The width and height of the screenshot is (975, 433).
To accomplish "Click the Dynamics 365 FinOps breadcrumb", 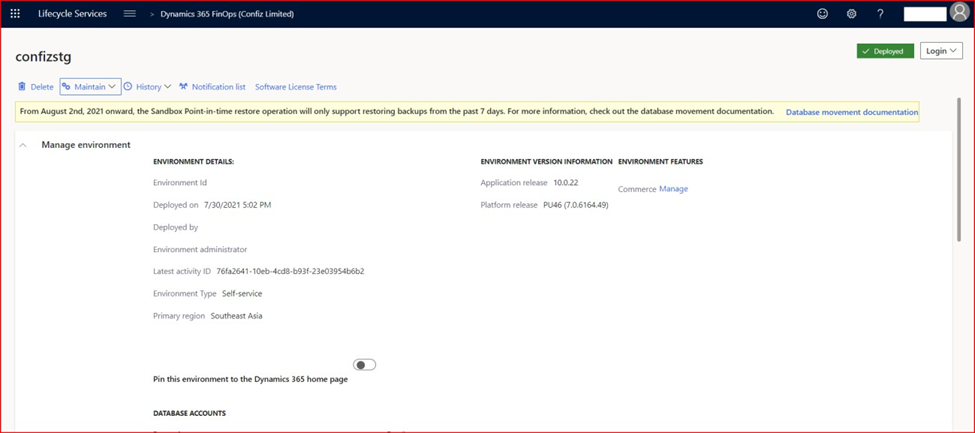I will (x=229, y=14).
